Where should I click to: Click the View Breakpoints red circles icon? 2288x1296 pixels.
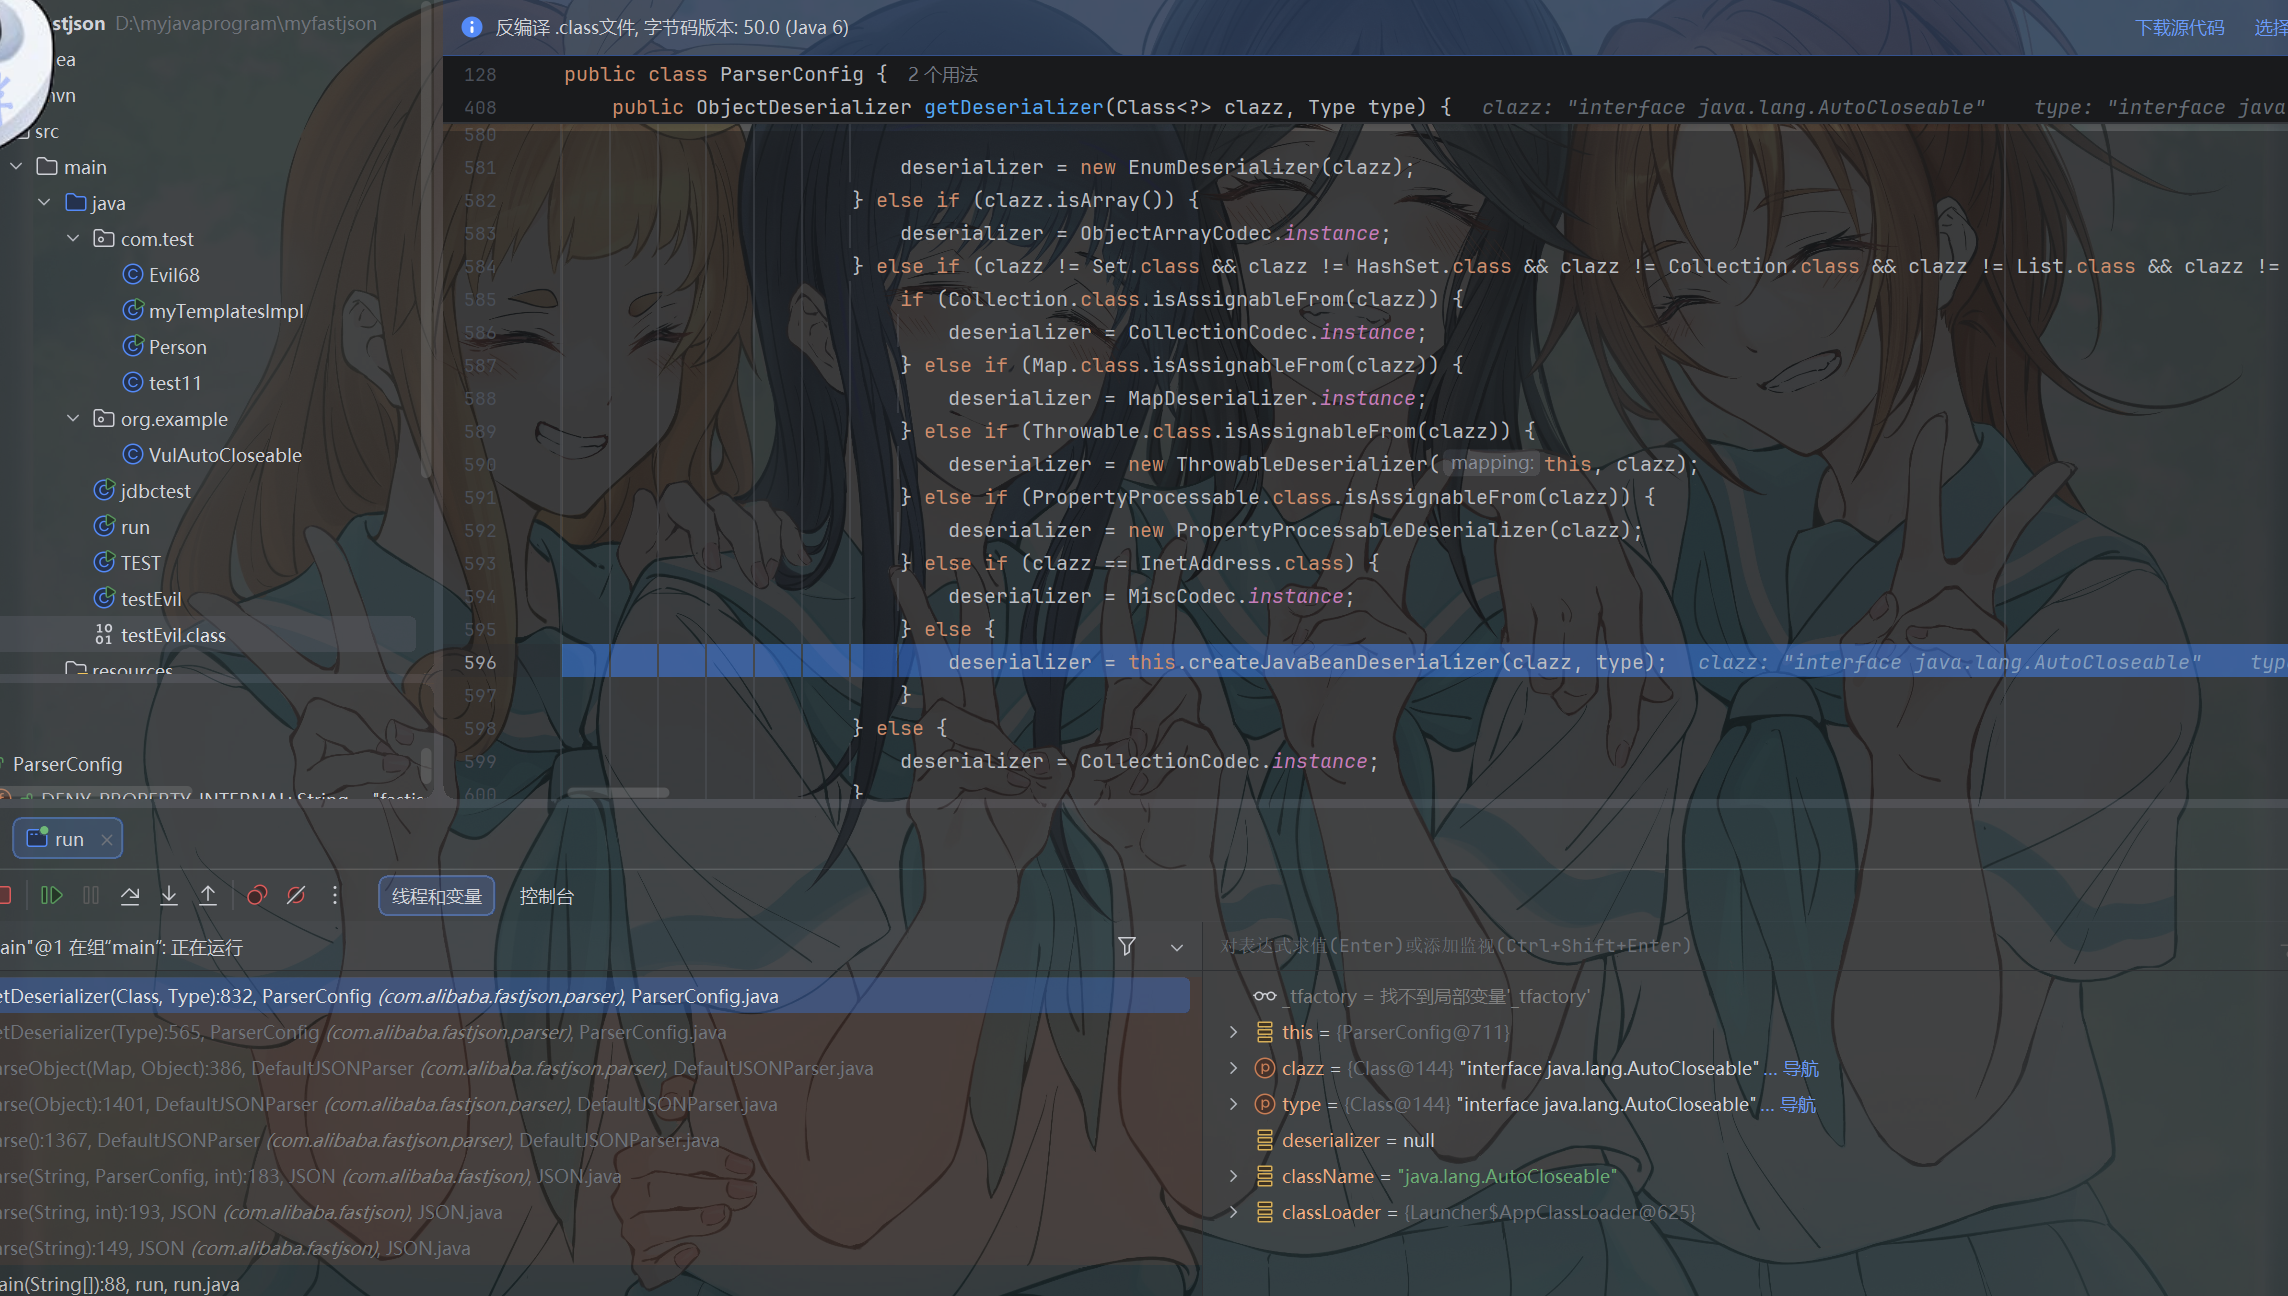pos(257,895)
